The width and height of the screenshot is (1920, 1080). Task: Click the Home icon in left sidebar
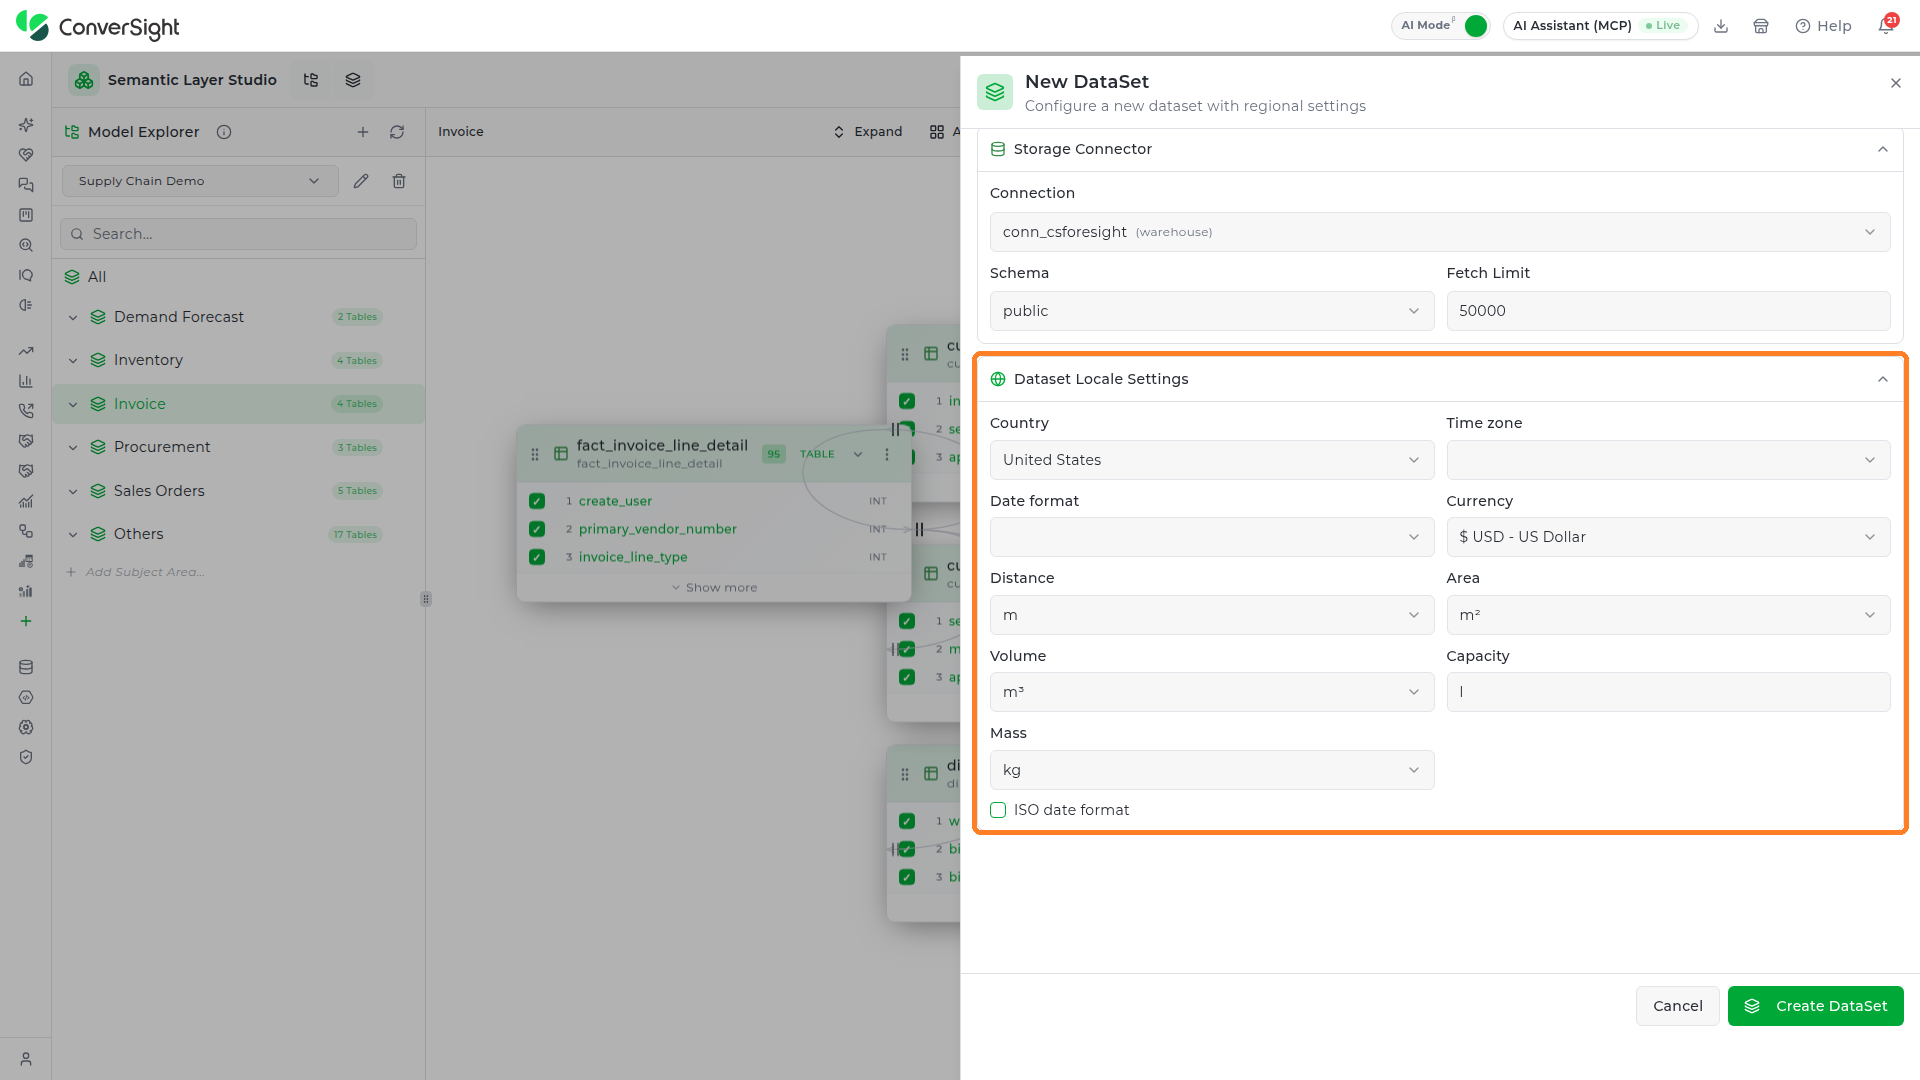tap(26, 79)
